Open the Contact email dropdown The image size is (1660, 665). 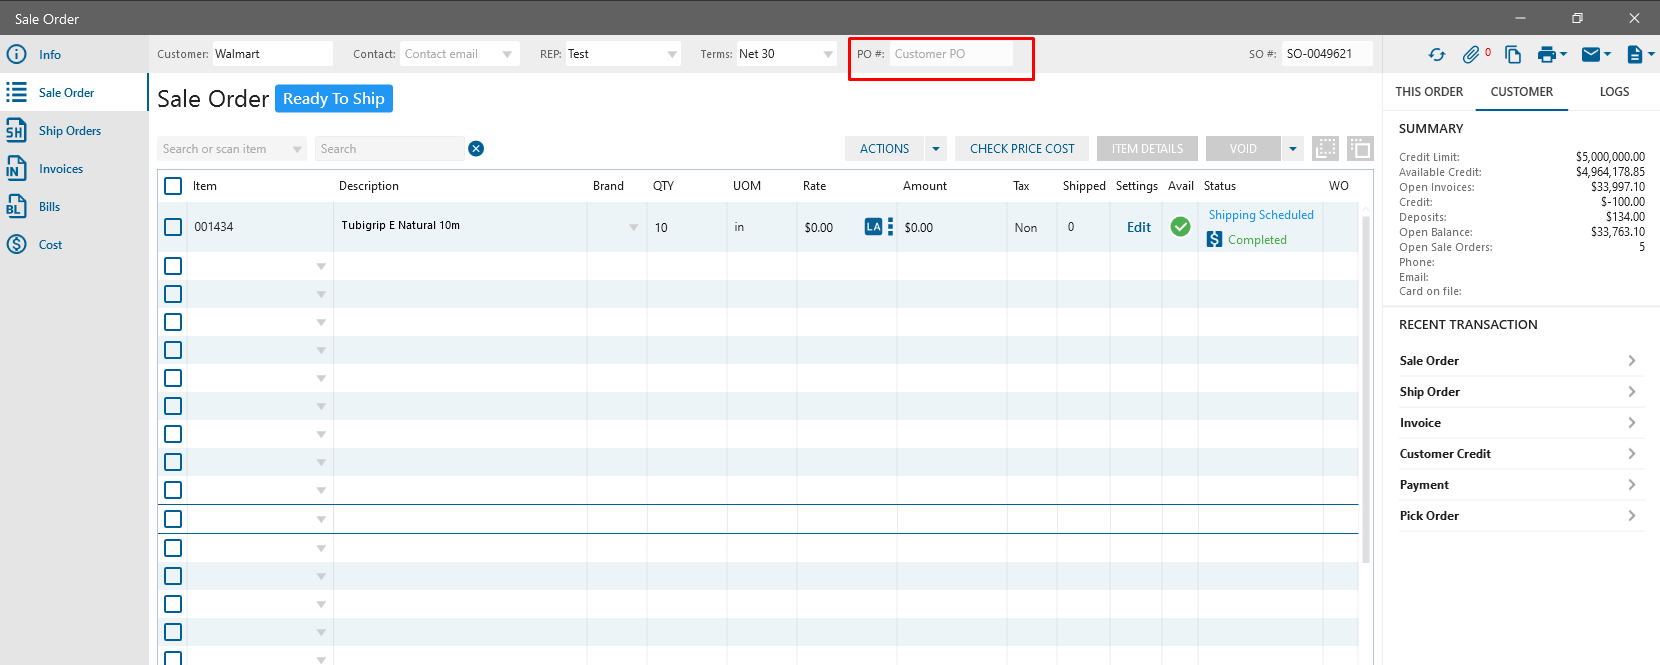(x=507, y=54)
